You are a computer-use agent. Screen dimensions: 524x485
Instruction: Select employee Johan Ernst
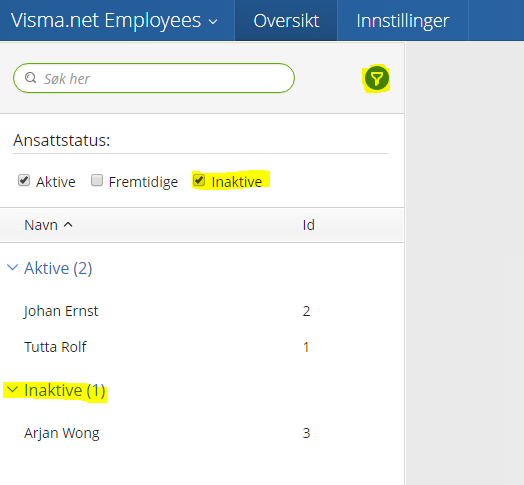tap(202, 311)
